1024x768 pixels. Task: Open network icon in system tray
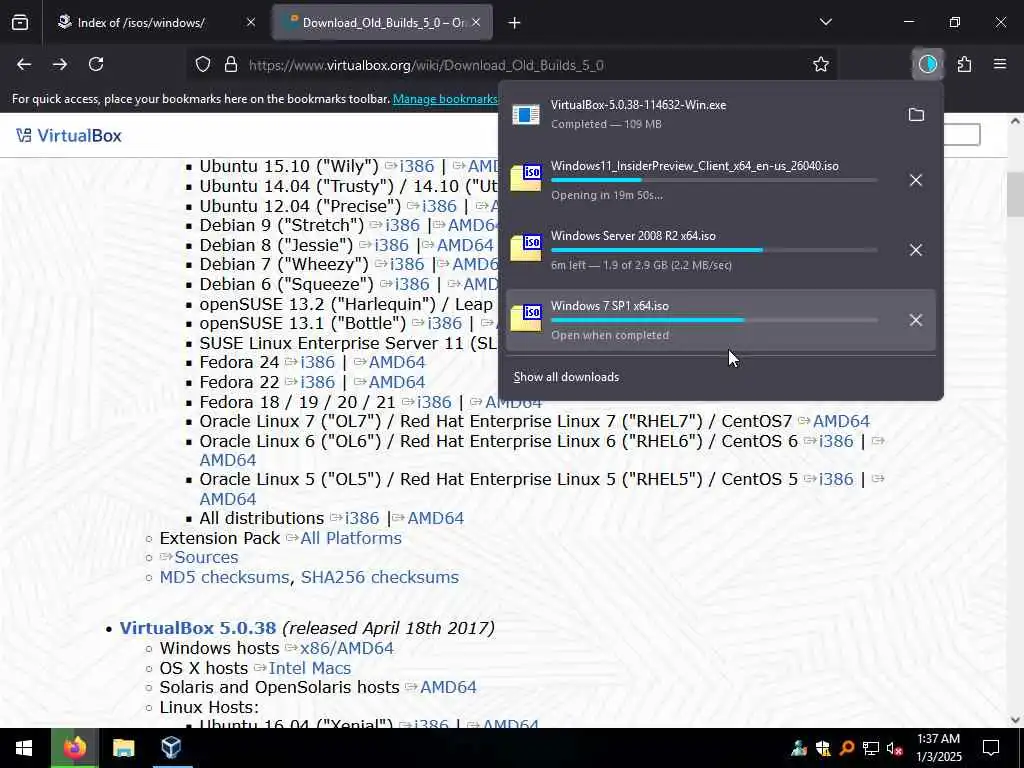pyautogui.click(x=871, y=748)
